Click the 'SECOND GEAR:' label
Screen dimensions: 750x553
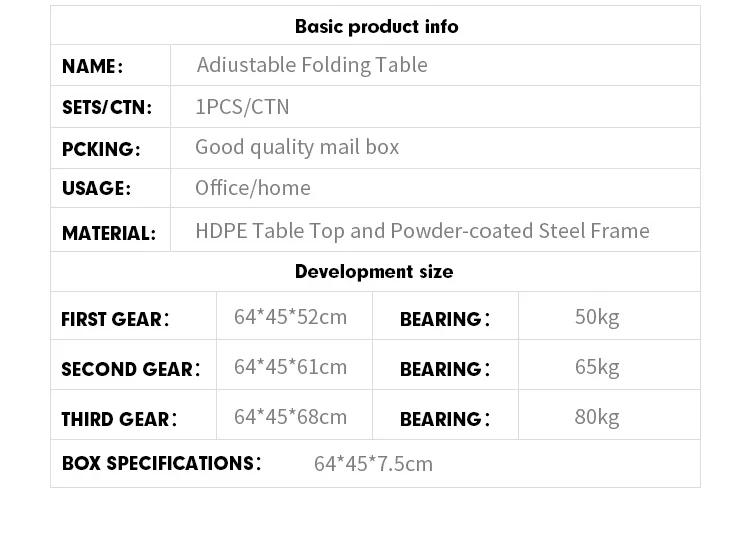pyautogui.click(x=130, y=369)
